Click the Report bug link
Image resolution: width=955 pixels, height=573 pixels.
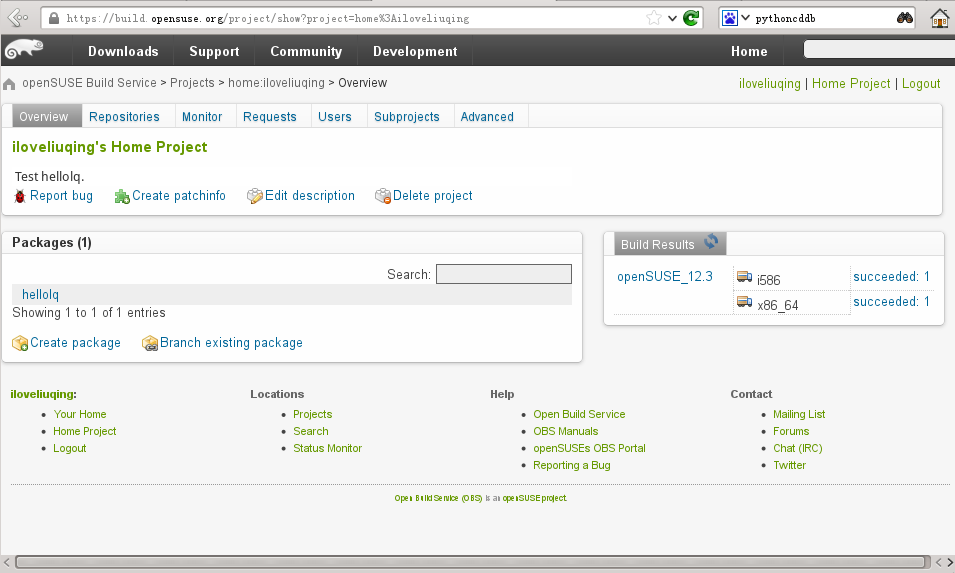coord(62,195)
